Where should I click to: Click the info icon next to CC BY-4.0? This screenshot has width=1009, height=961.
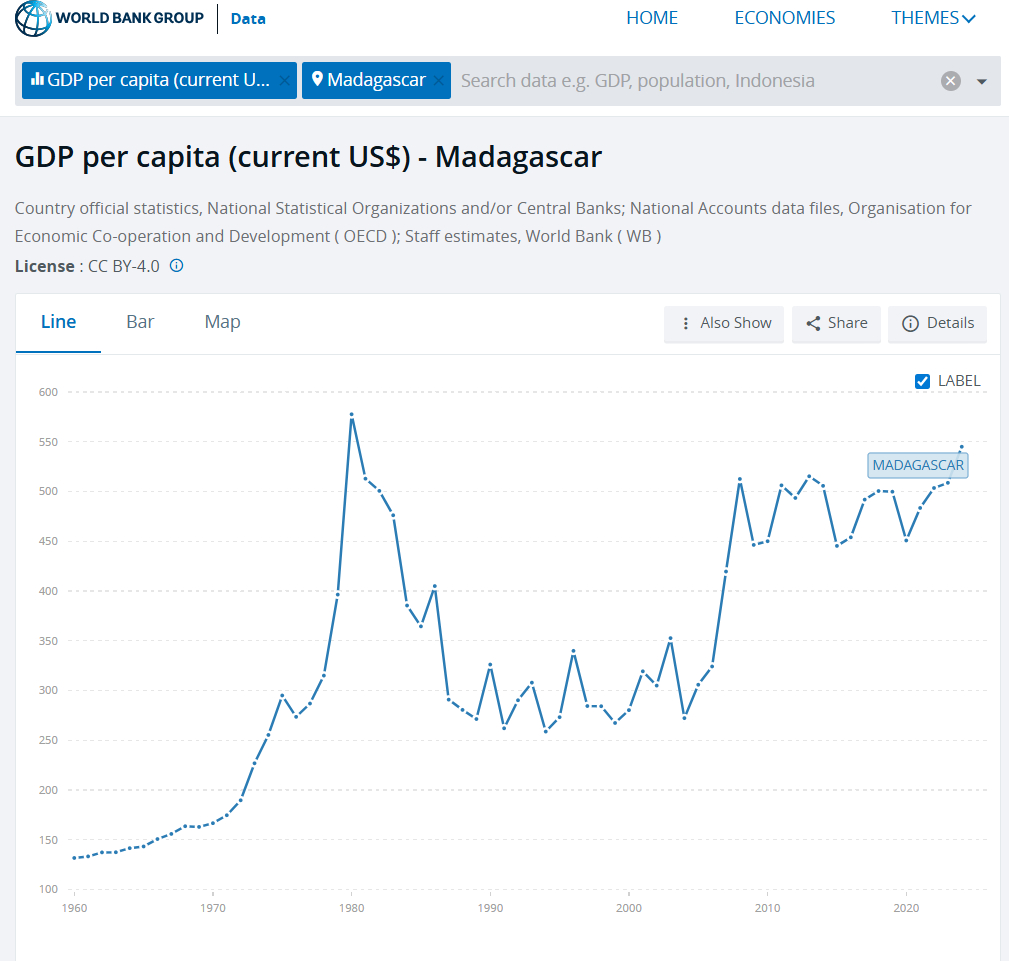(x=177, y=266)
